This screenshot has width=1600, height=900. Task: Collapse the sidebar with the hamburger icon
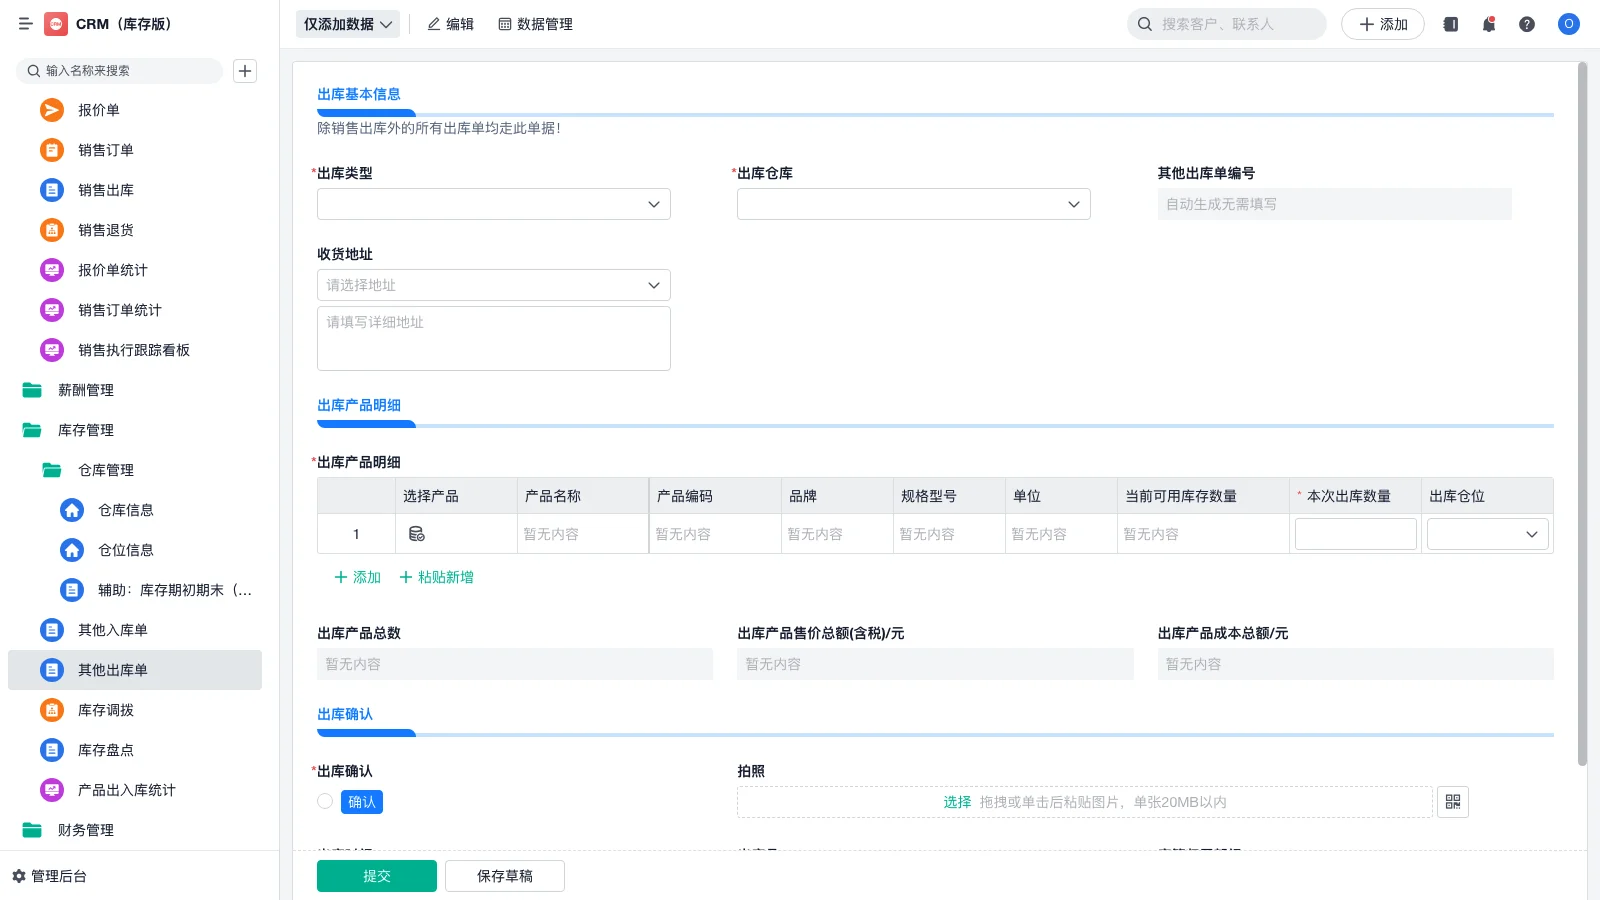pos(26,24)
